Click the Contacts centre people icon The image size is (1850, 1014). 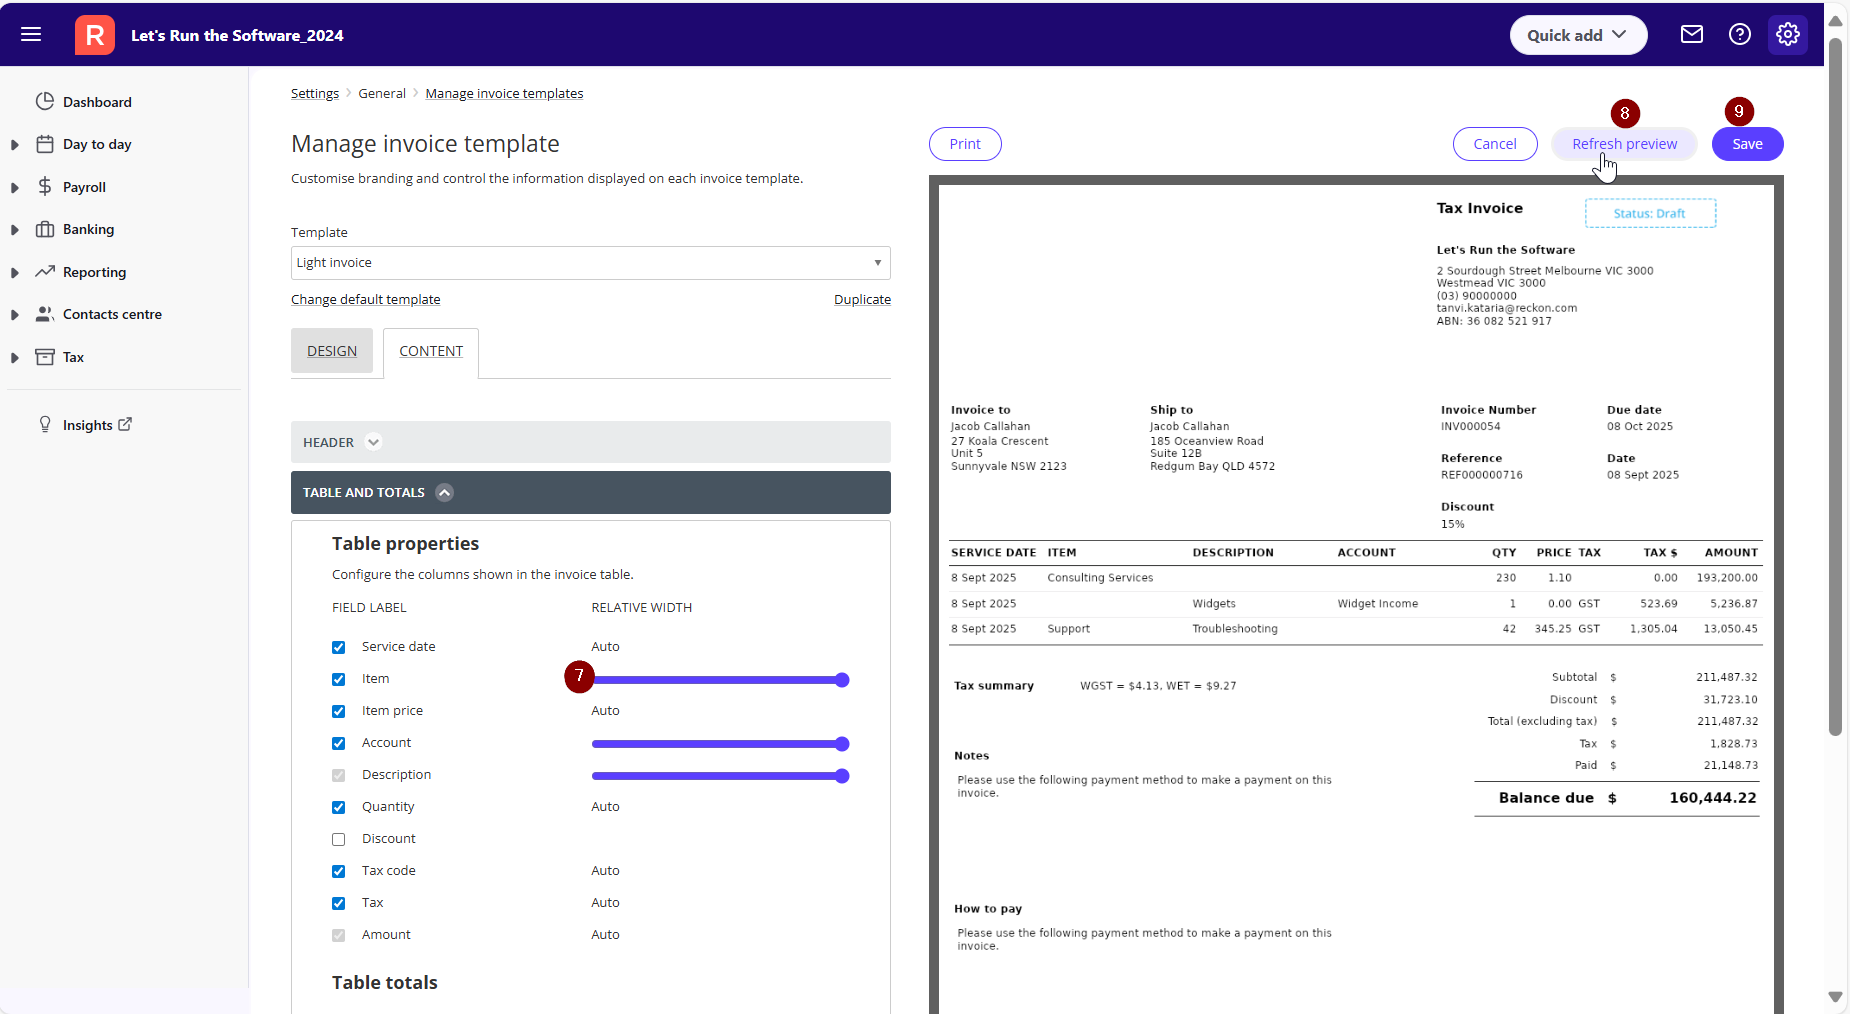tap(45, 314)
